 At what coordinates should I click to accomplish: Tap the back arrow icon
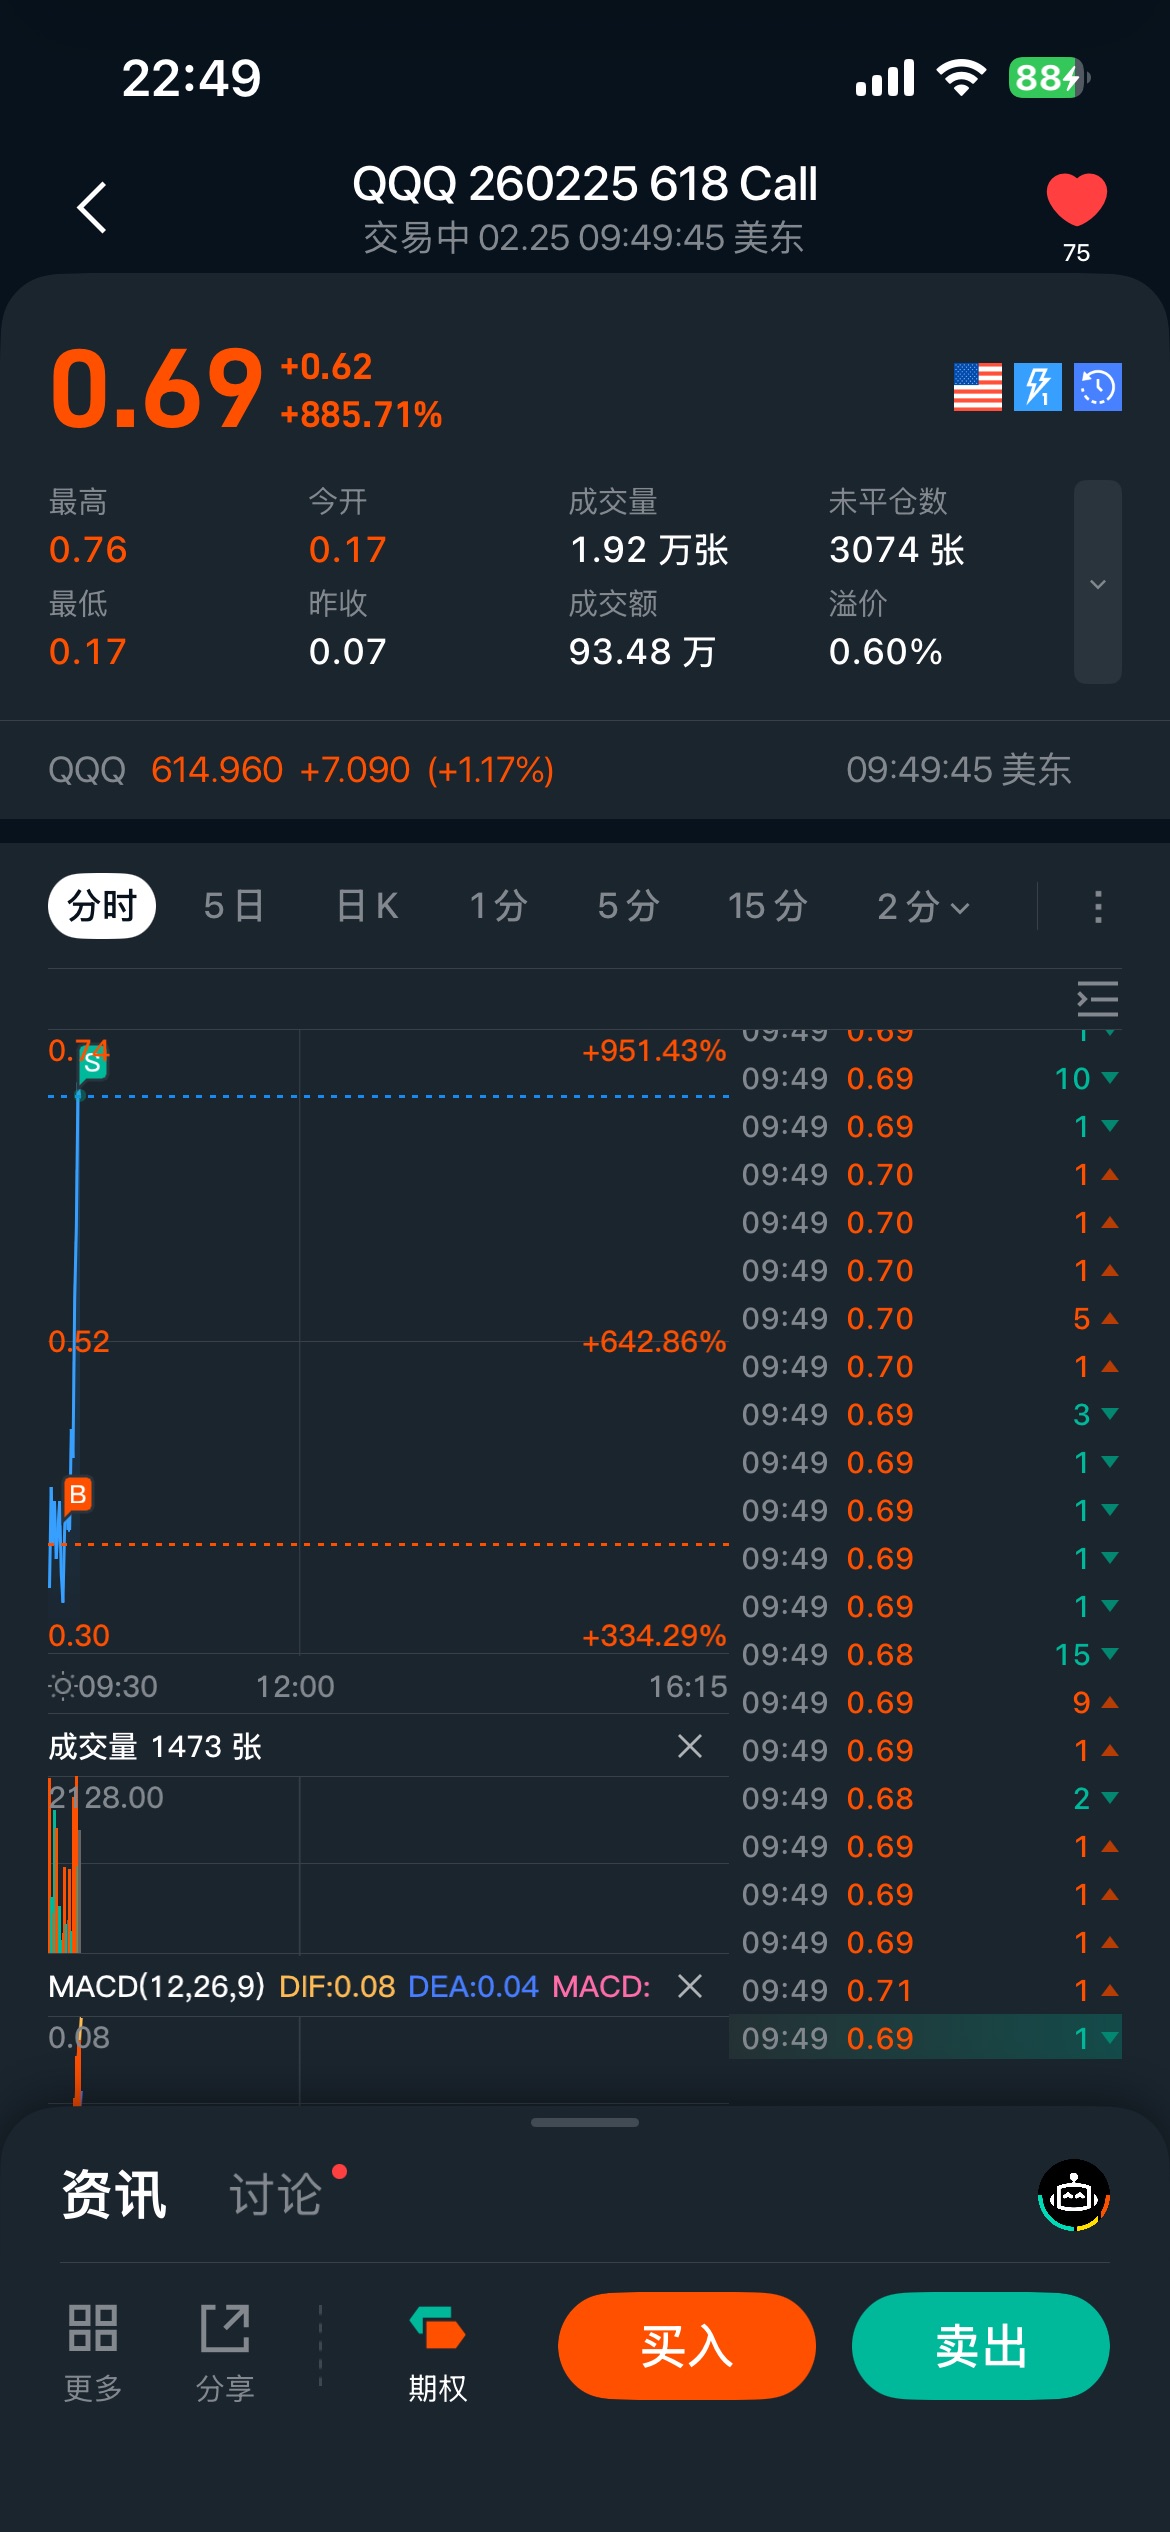pos(92,208)
